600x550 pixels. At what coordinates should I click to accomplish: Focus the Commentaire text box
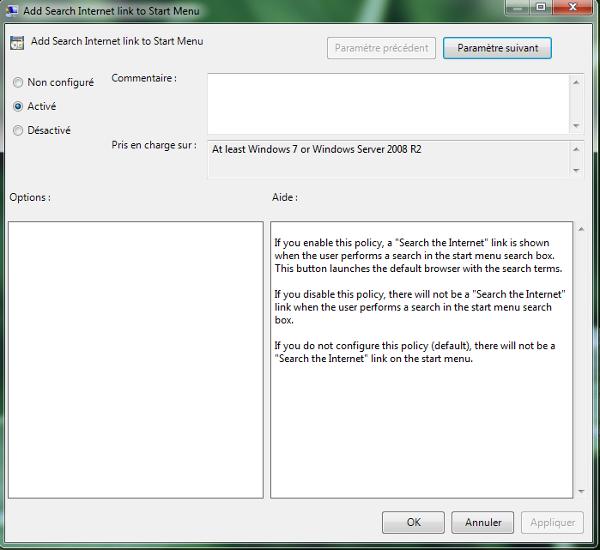click(388, 104)
